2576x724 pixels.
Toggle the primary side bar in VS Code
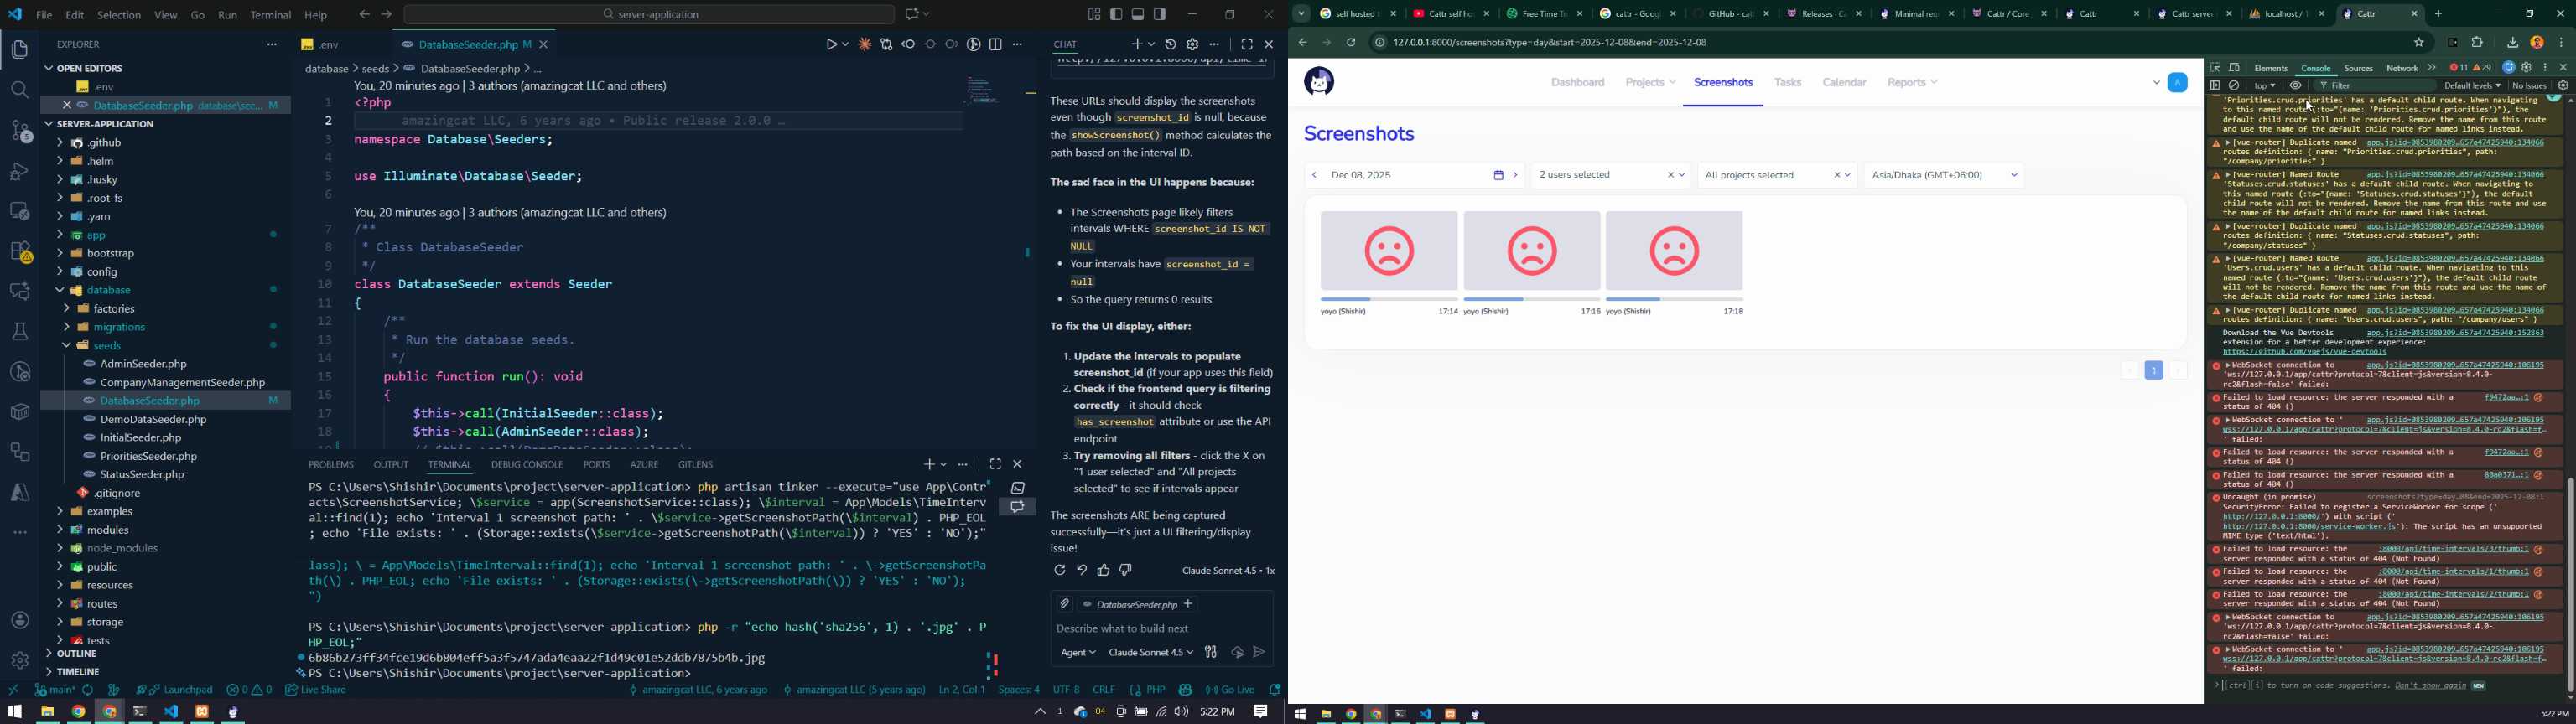point(1116,15)
